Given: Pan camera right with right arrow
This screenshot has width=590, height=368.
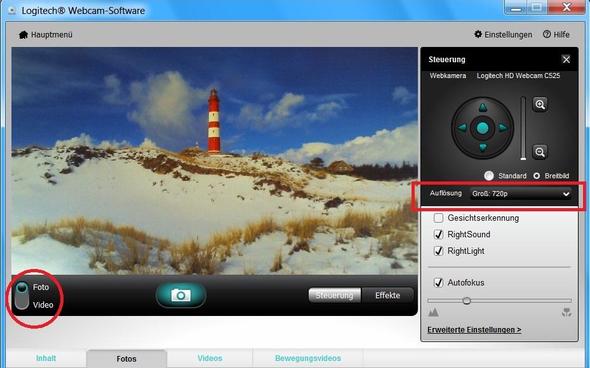Looking at the screenshot, I should [x=503, y=128].
